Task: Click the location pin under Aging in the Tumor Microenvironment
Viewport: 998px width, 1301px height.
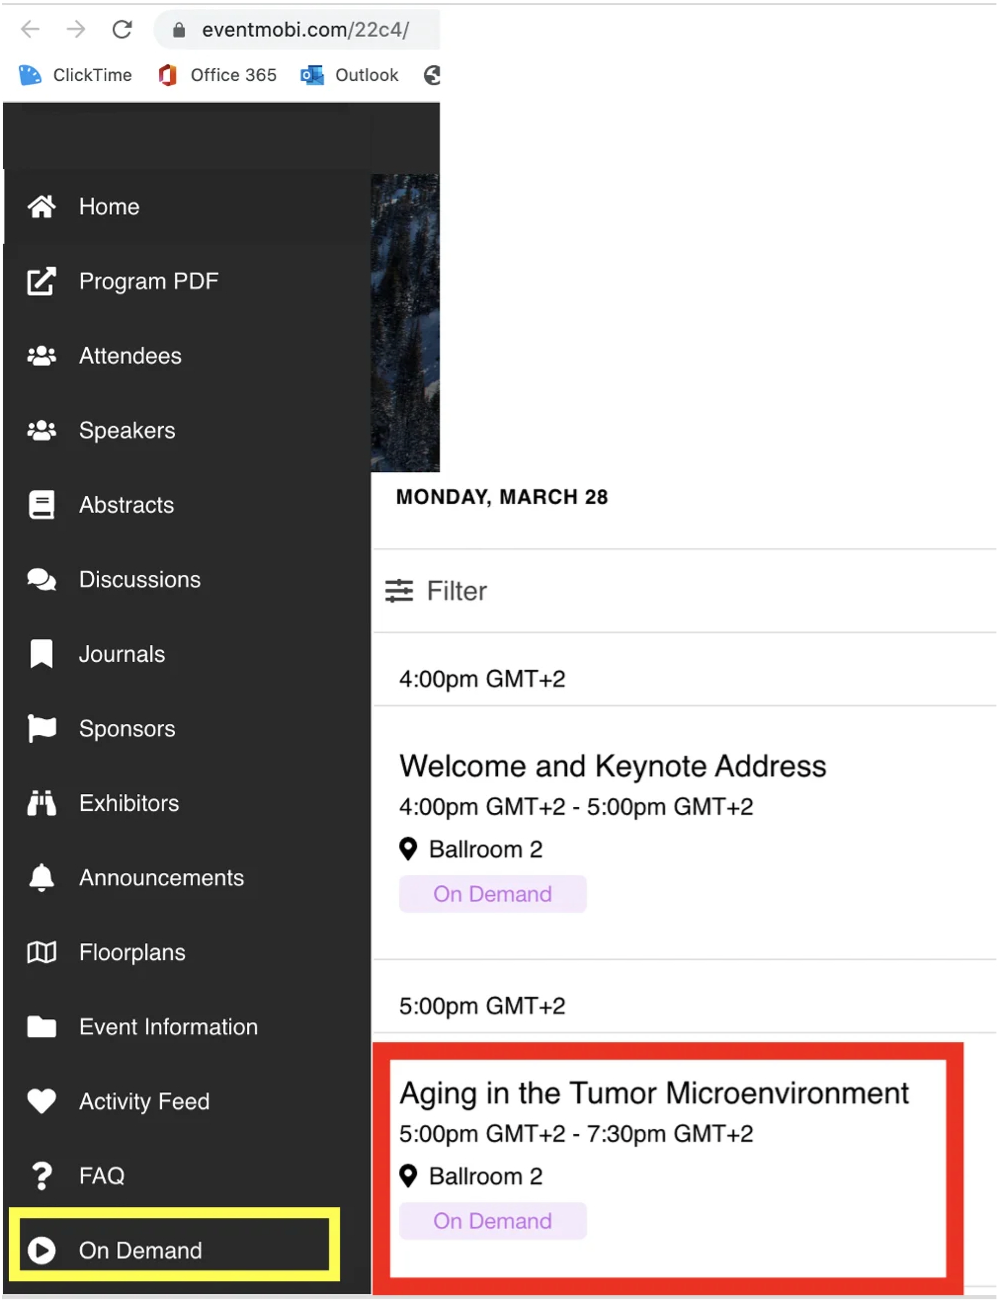Action: (x=408, y=1176)
